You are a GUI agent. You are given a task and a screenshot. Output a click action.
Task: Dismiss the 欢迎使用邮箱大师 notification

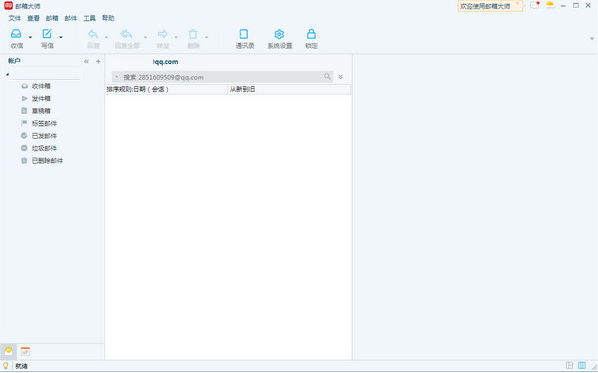point(518,4)
